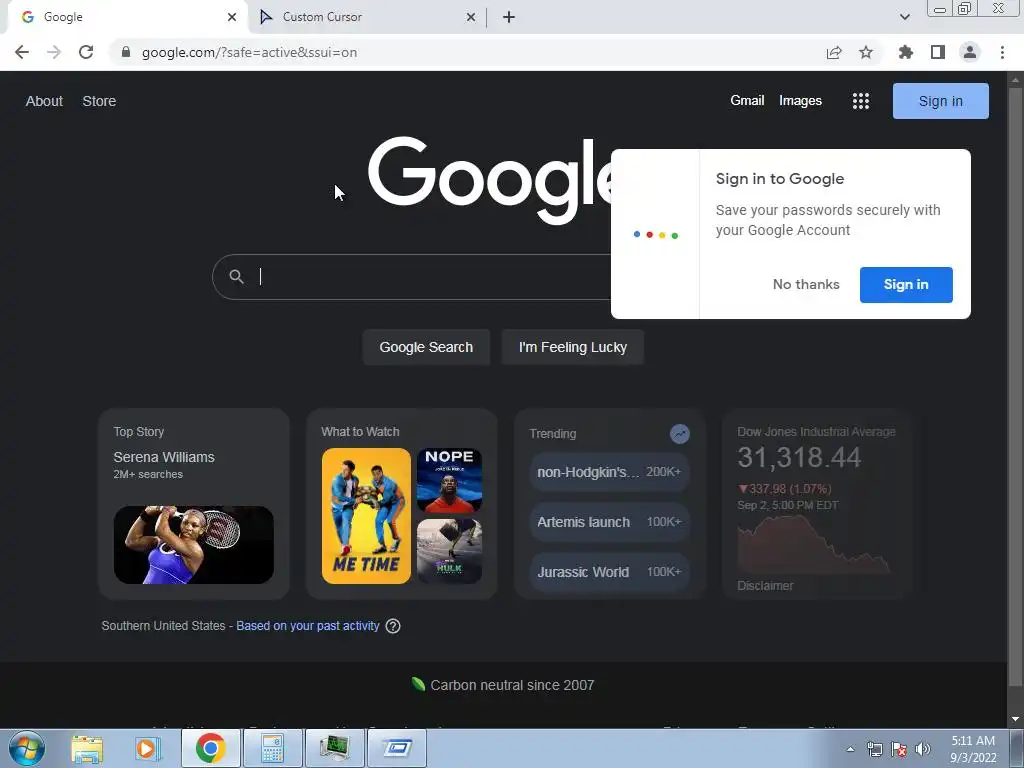This screenshot has height=768, width=1024.
Task: Share this page using the share icon
Action: pos(833,52)
